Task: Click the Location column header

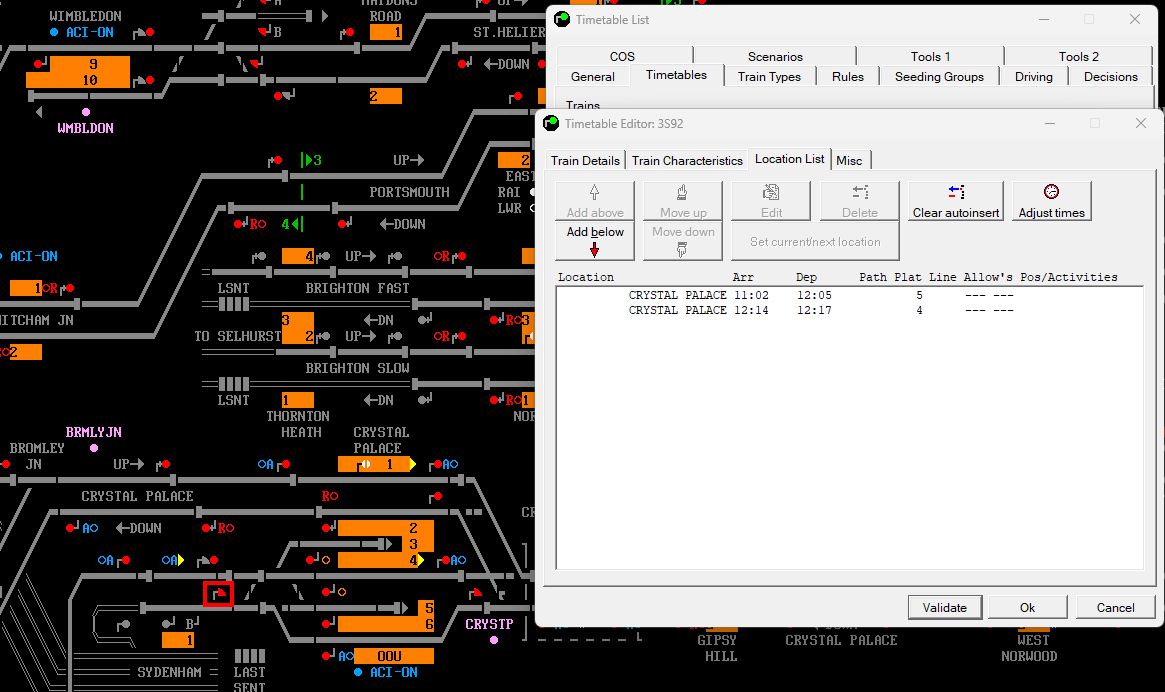Action: [x=585, y=277]
